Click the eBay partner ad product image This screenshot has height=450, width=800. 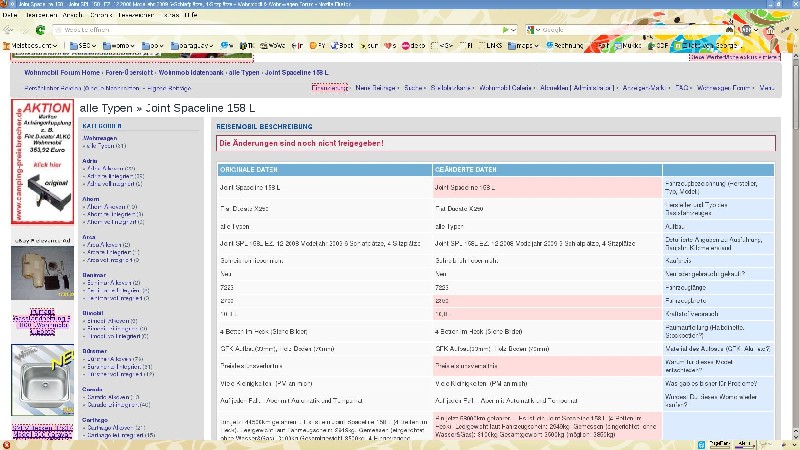pos(43,273)
